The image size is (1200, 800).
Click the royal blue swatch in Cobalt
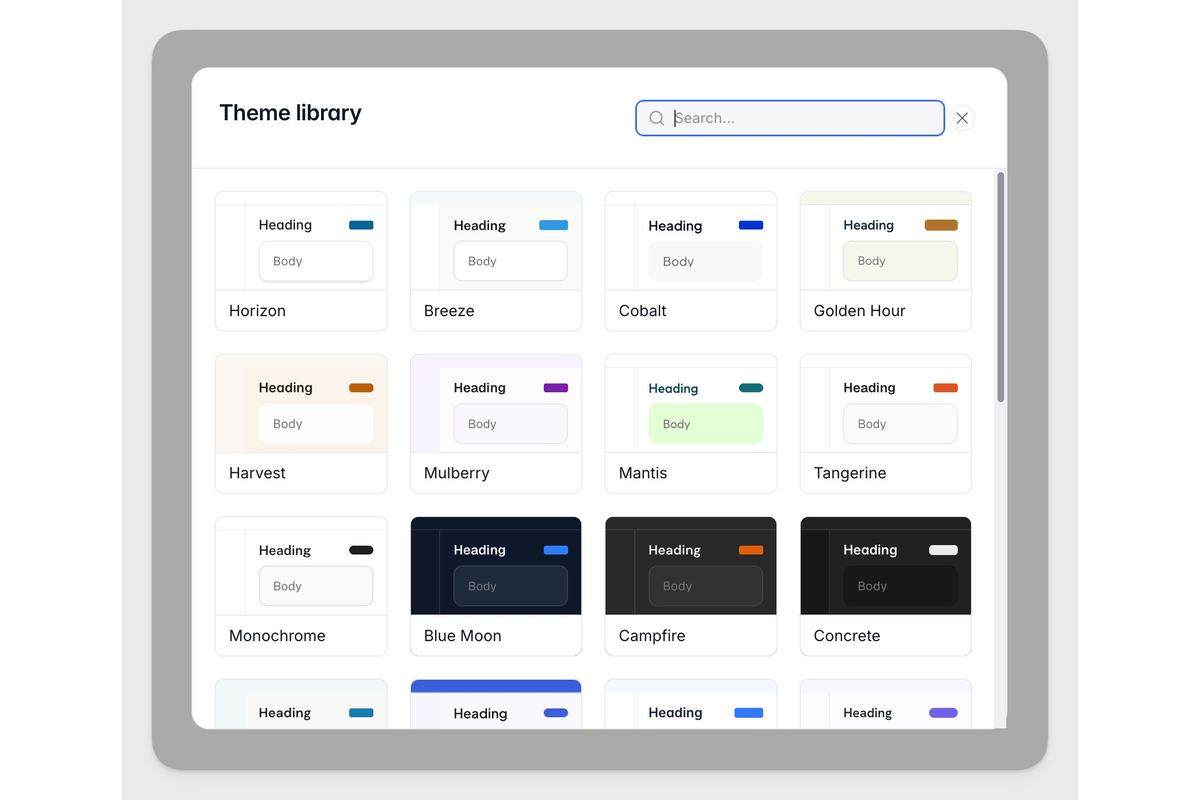pos(751,225)
